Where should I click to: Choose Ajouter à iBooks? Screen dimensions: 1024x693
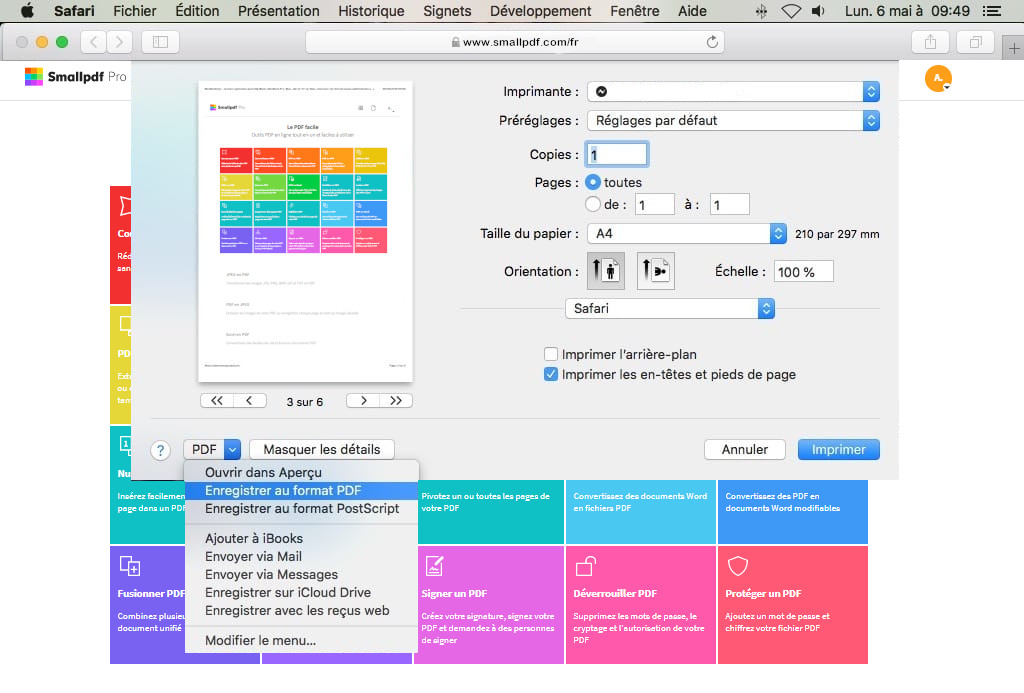pyautogui.click(x=302, y=538)
